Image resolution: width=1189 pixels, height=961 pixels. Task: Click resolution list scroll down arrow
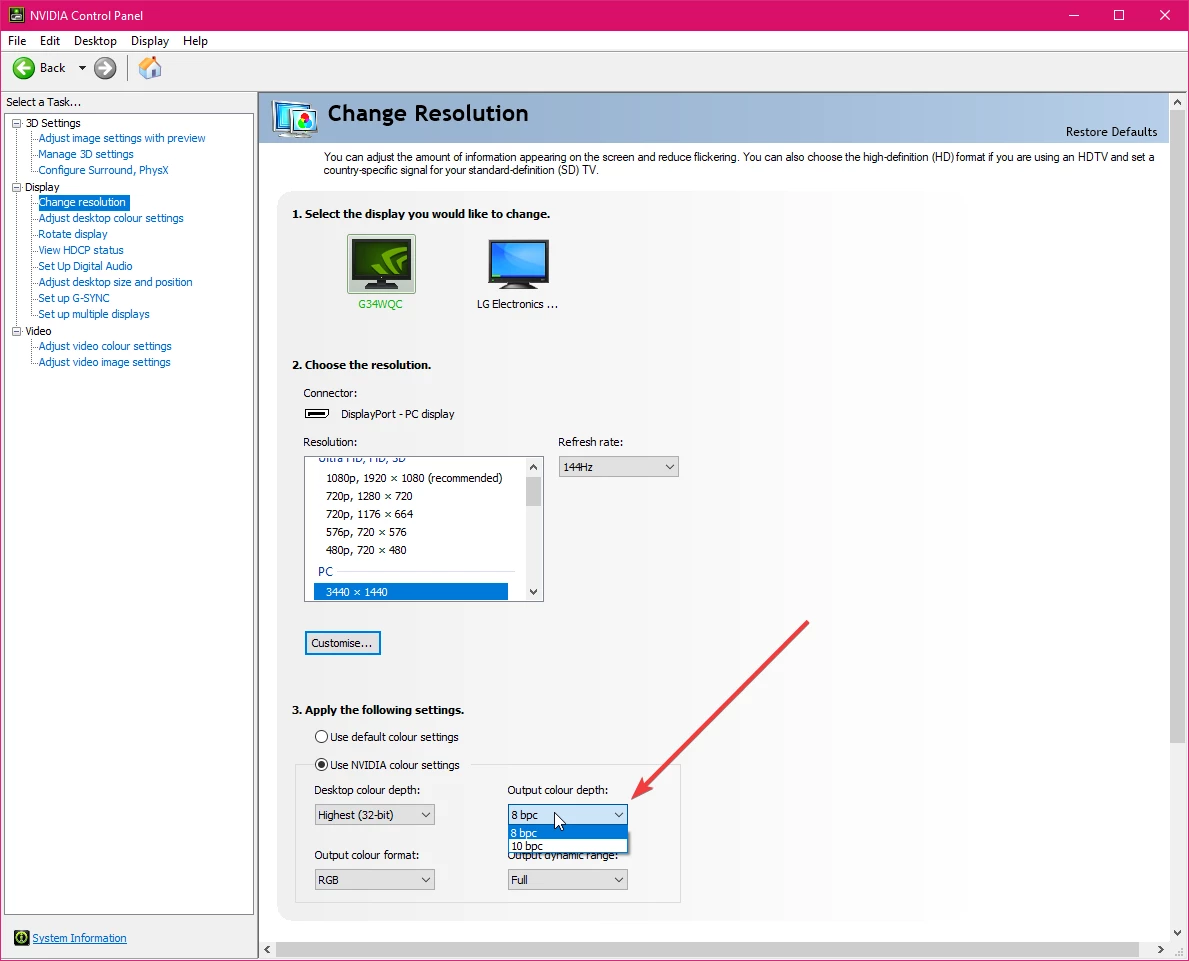pos(533,592)
